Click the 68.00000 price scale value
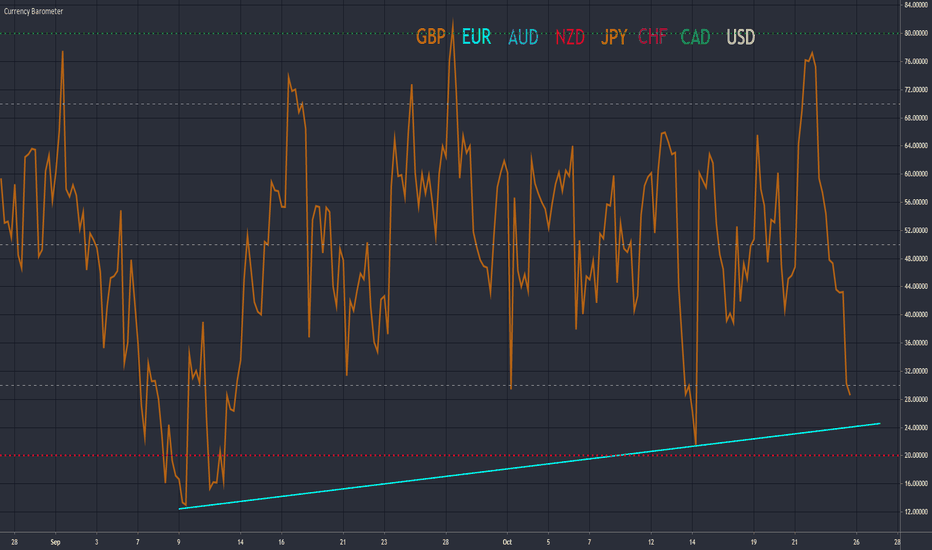Viewport: 932px width, 550px height. [916, 118]
